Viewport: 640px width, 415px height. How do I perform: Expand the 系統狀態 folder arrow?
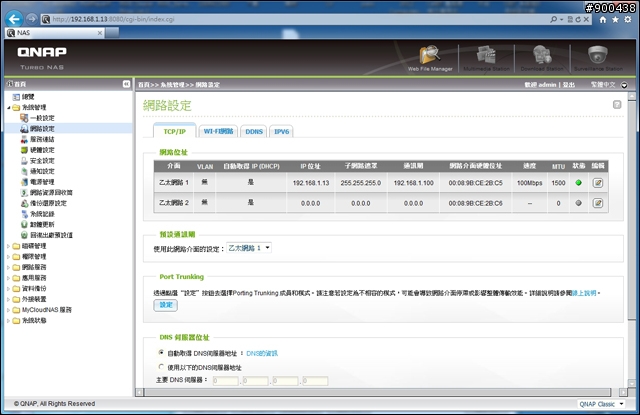coord(9,320)
